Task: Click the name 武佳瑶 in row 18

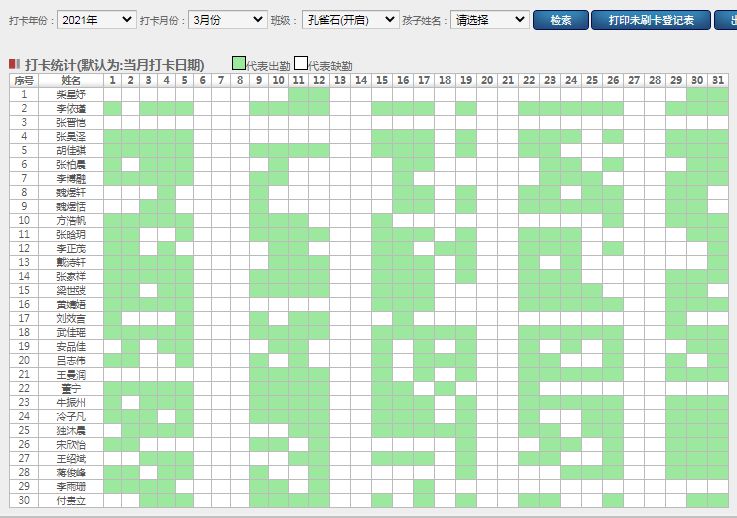Action: [x=71, y=332]
